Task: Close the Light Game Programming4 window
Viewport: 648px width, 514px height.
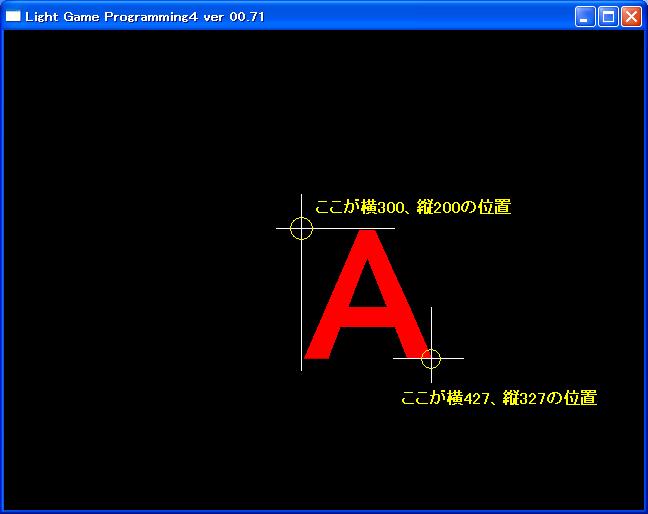Action: (x=631, y=17)
